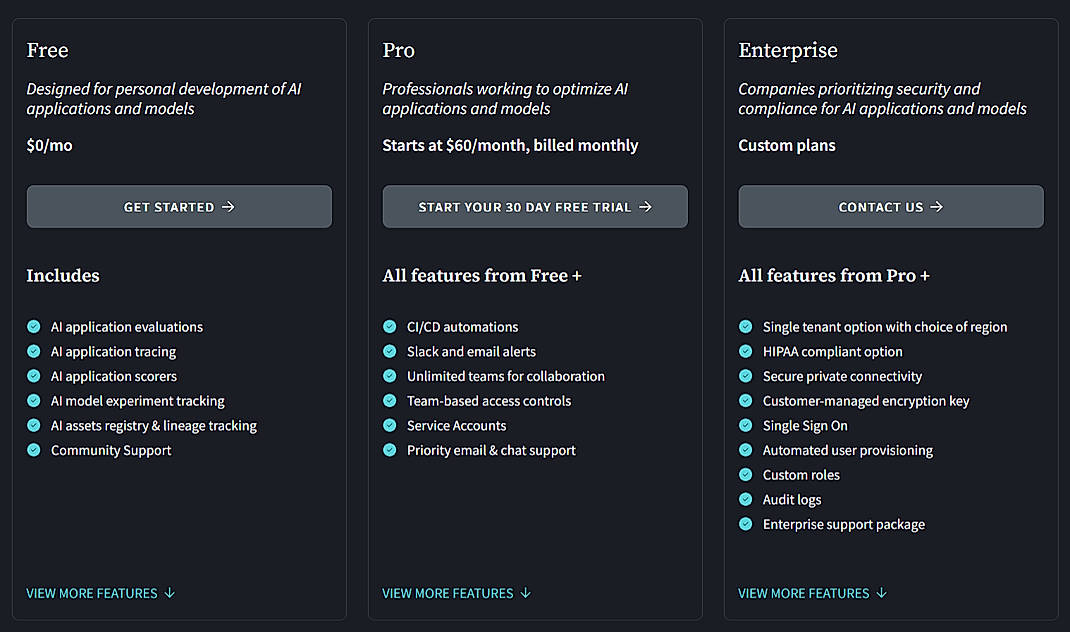Click checkmark icon beside AI application evaluations
Image resolution: width=1070 pixels, height=632 pixels.
33,326
